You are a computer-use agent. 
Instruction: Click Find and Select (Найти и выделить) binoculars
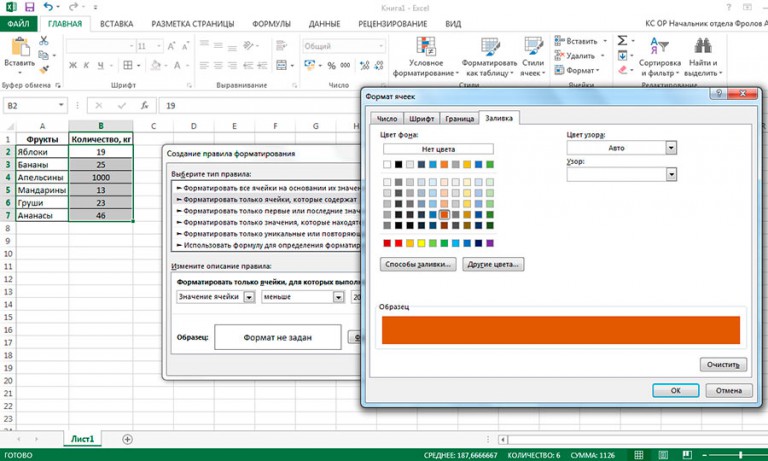(703, 46)
